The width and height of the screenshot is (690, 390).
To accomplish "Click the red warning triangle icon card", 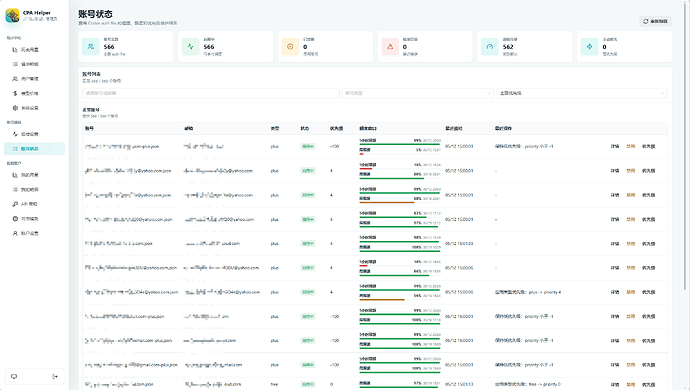I will point(390,47).
